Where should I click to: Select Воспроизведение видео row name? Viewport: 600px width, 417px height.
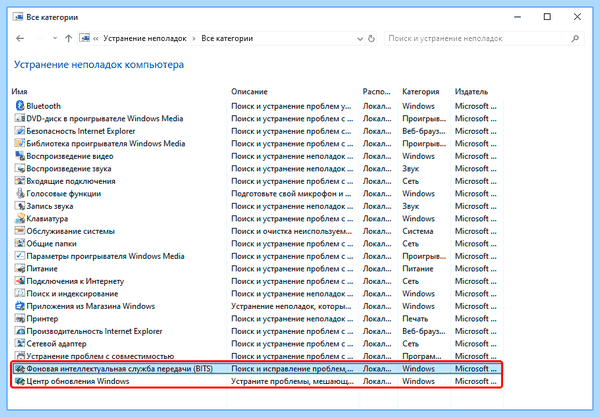[70, 156]
